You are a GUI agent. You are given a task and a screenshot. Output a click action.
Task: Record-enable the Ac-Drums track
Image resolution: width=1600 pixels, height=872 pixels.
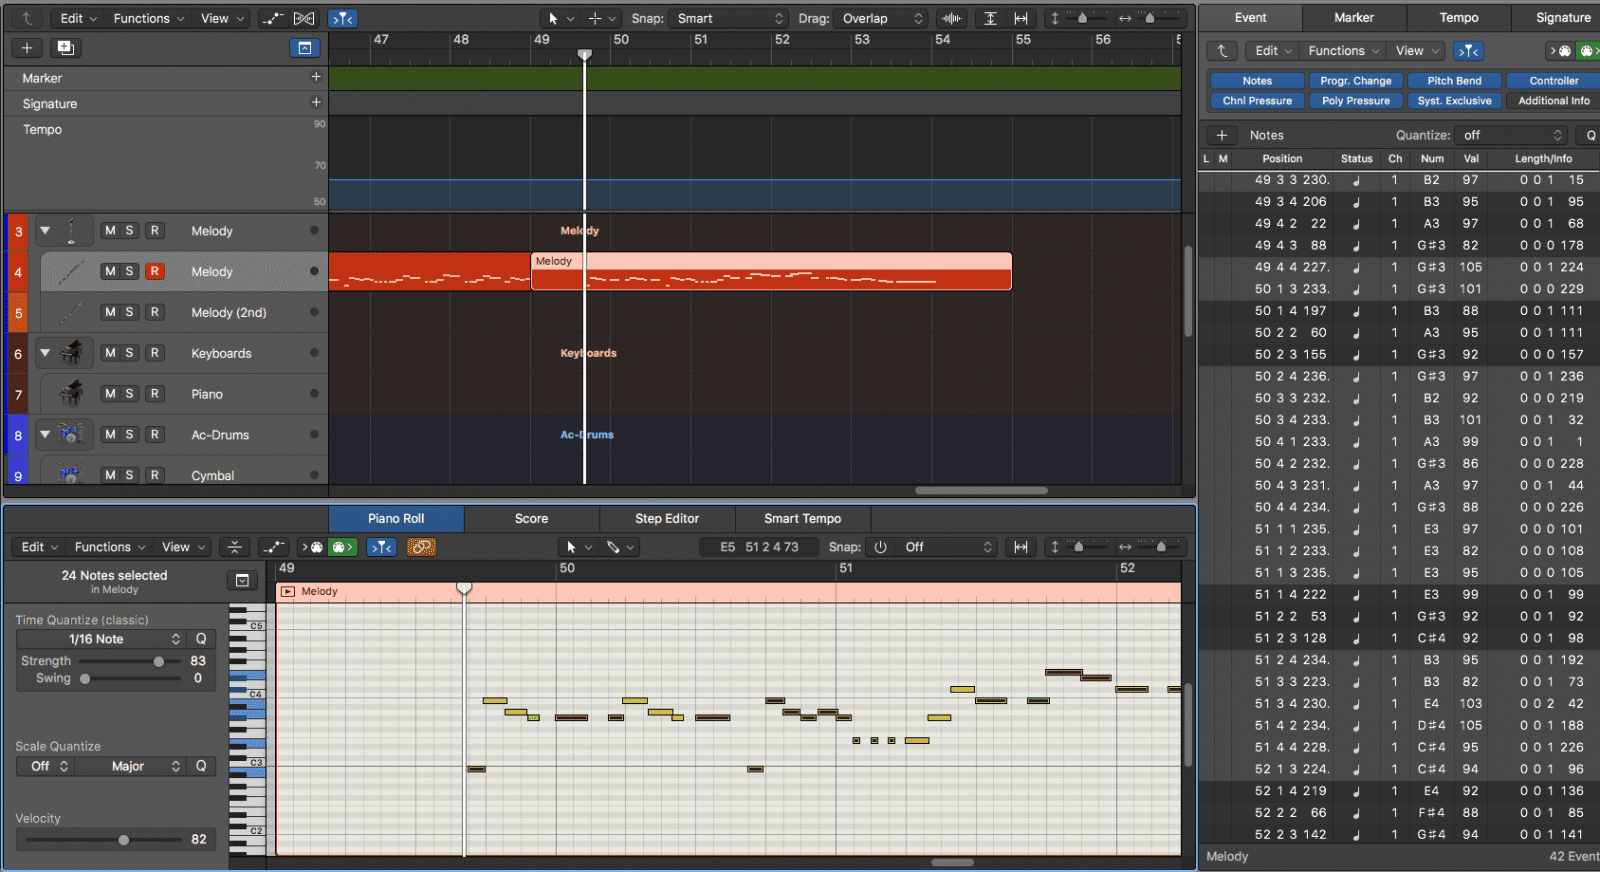tap(155, 434)
